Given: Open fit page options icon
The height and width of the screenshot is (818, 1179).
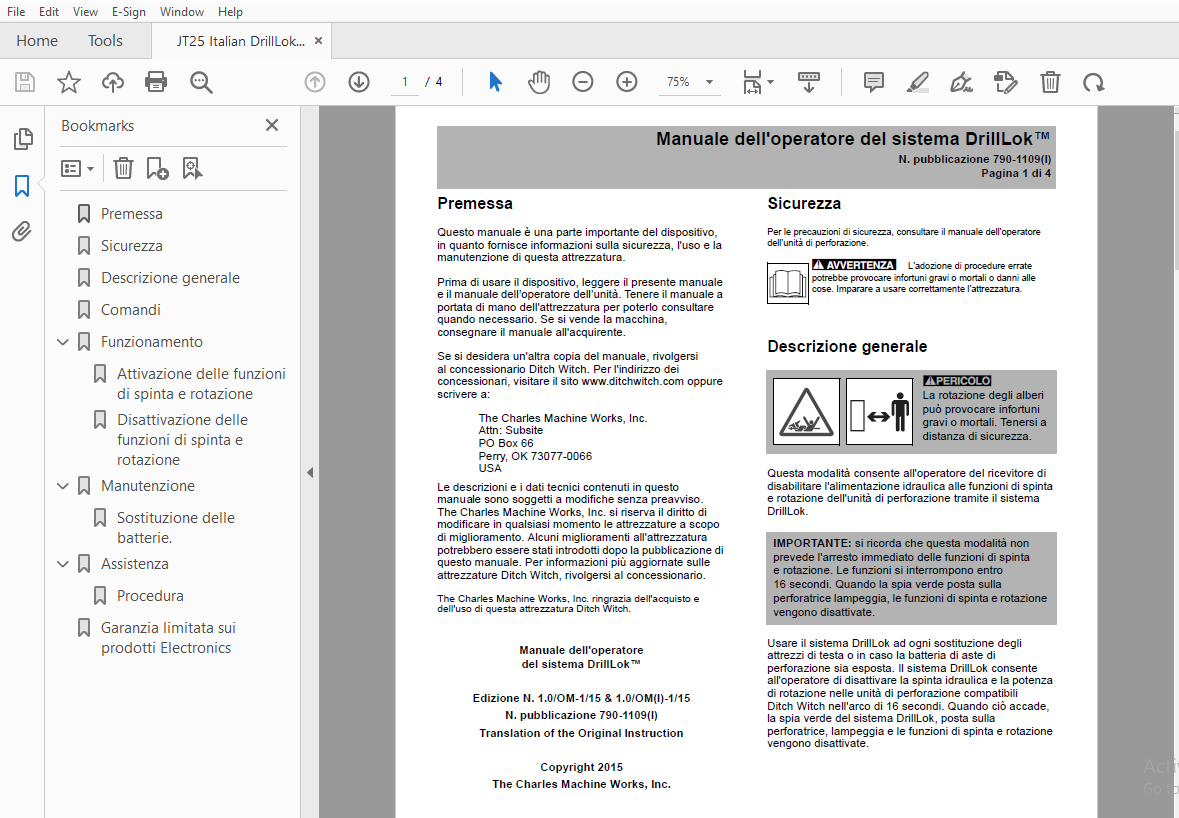Looking at the screenshot, I should coord(757,82).
